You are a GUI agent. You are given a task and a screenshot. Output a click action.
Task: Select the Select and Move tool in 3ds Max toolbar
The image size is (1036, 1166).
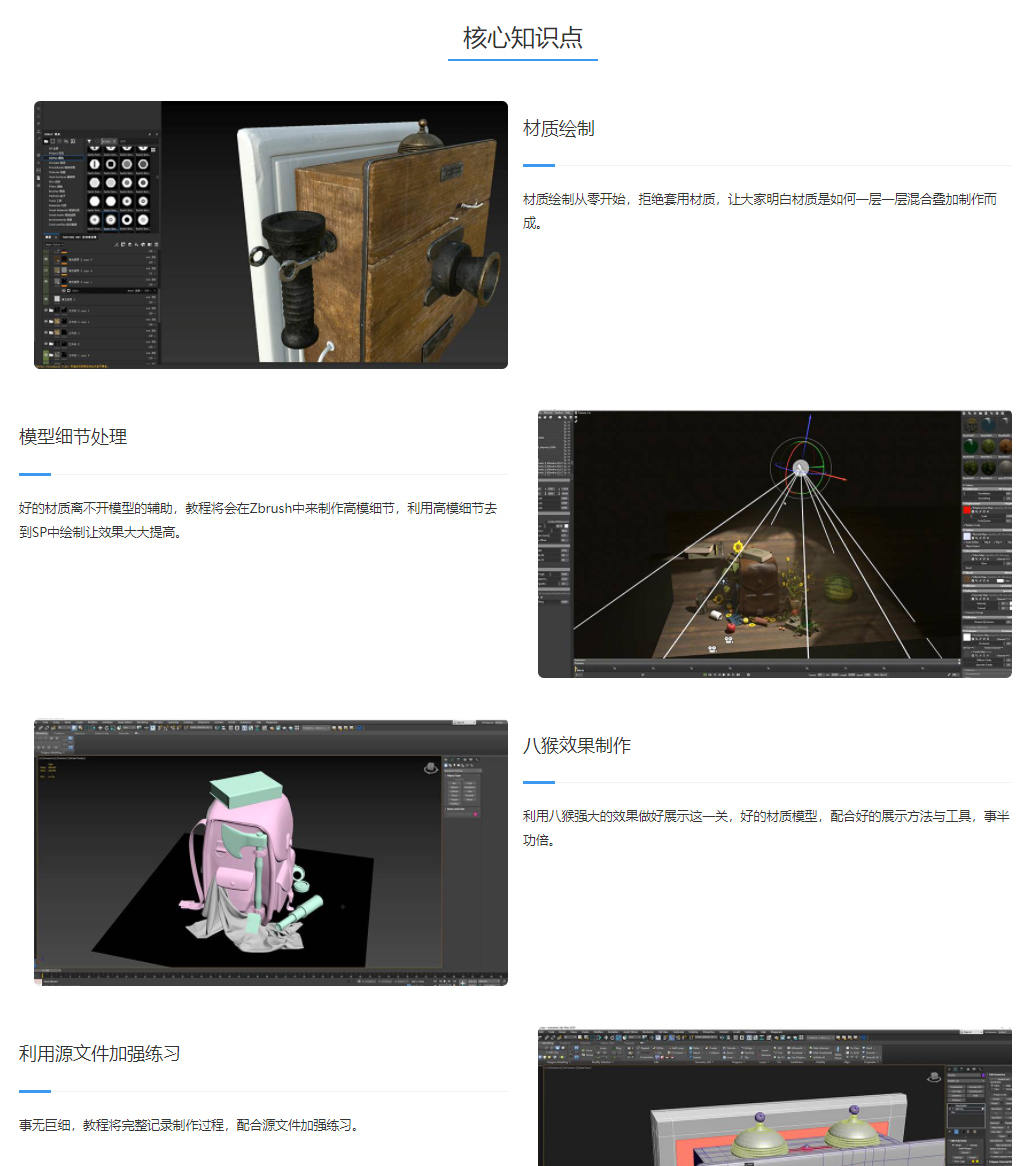coord(99,728)
